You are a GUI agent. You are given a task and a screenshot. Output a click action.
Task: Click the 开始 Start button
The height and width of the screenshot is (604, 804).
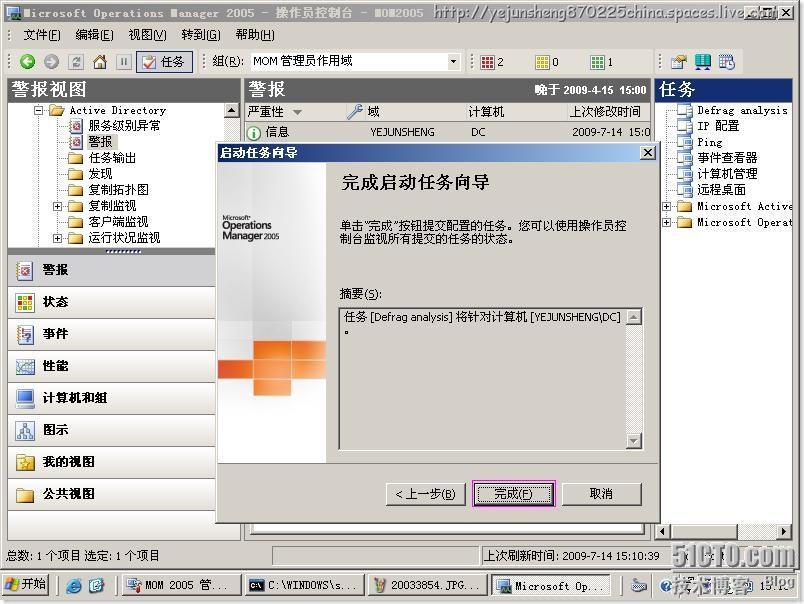click(x=26, y=585)
